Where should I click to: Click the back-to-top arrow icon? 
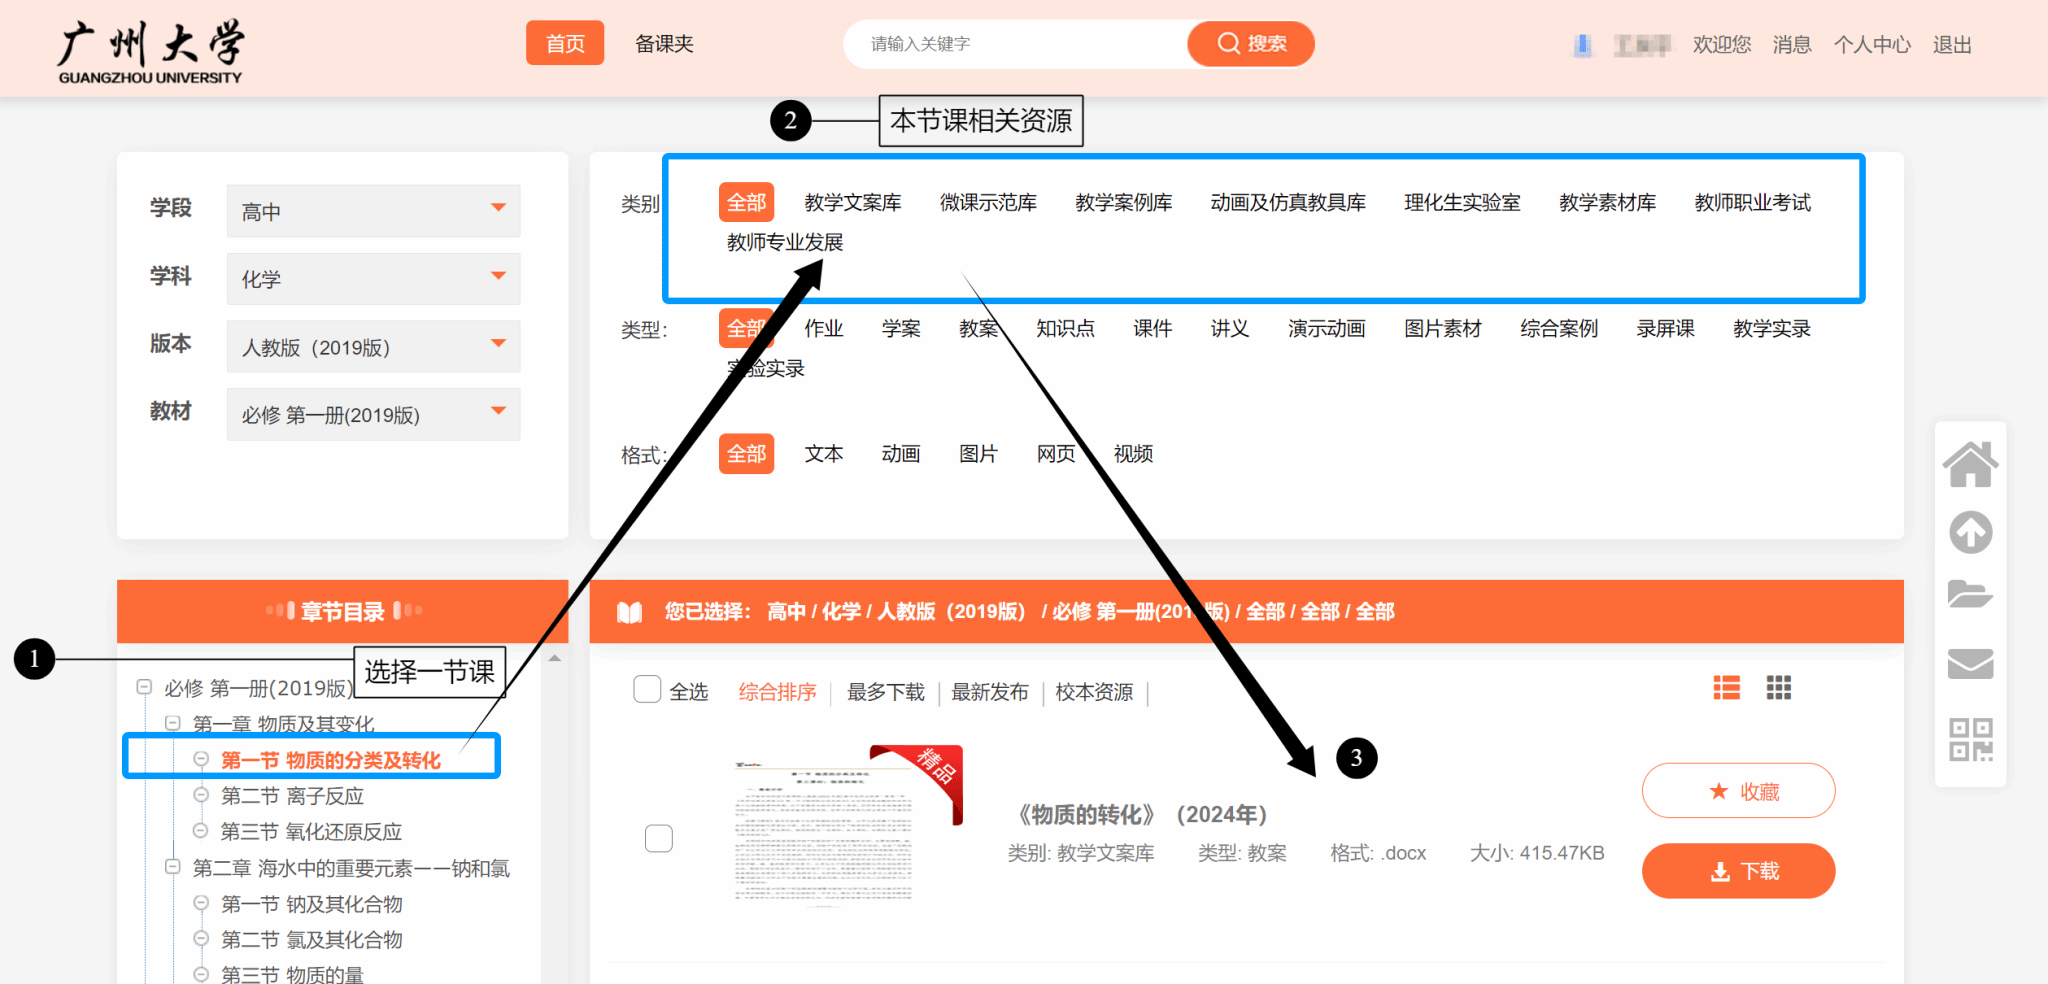click(x=1970, y=532)
